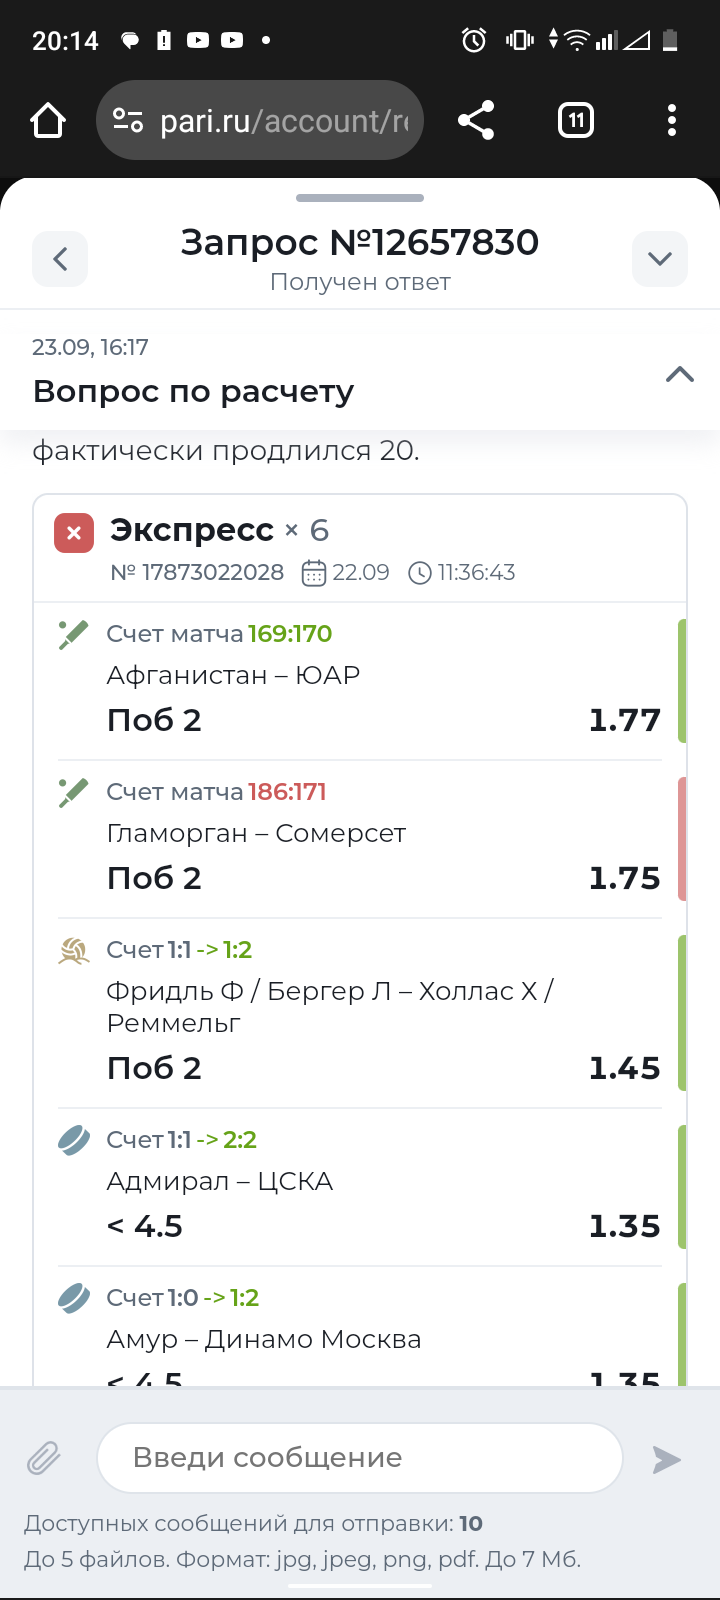
Task: Tap the site settings icon in address bar
Action: click(128, 121)
